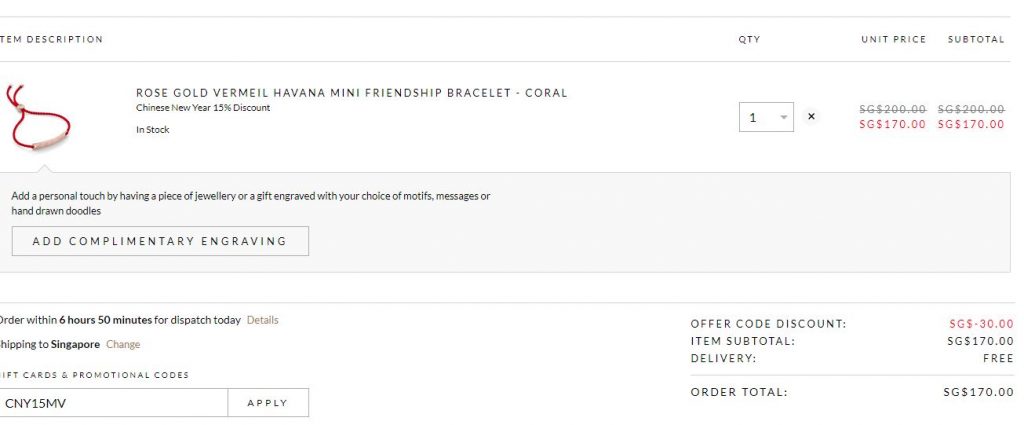This screenshot has width=1024, height=425.
Task: Click the discounted SG$170.00 unit price
Action: tap(893, 125)
